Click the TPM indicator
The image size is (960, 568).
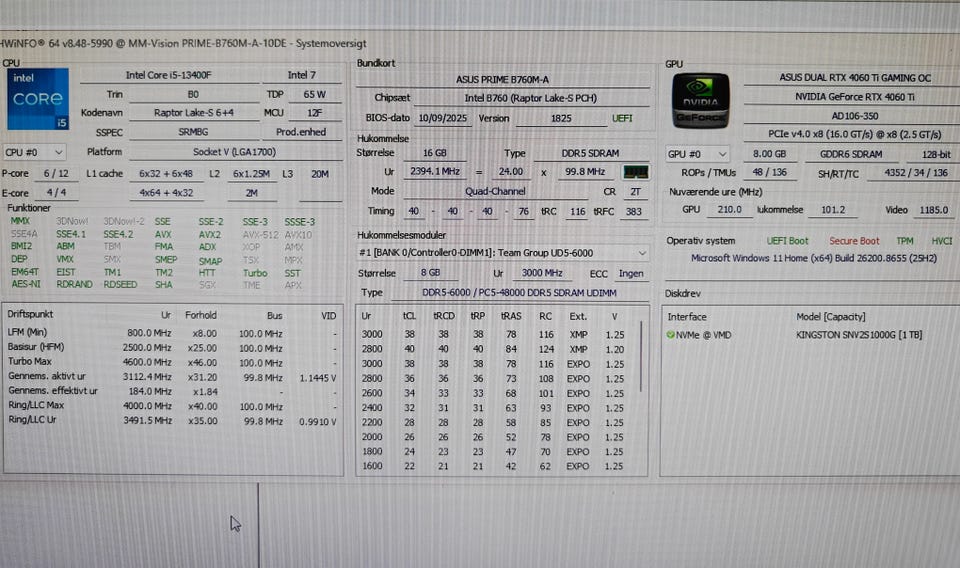click(905, 241)
